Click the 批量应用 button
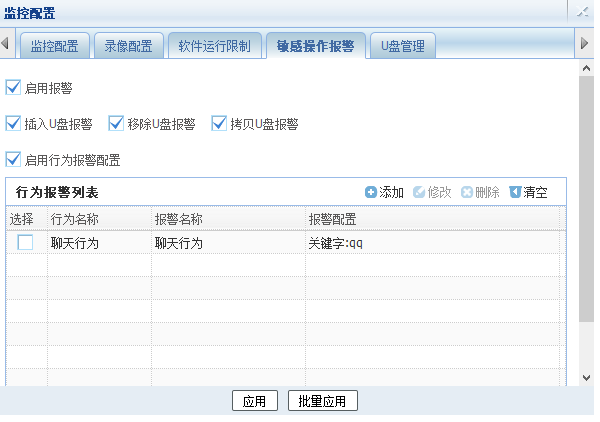The width and height of the screenshot is (600, 422). pos(323,401)
